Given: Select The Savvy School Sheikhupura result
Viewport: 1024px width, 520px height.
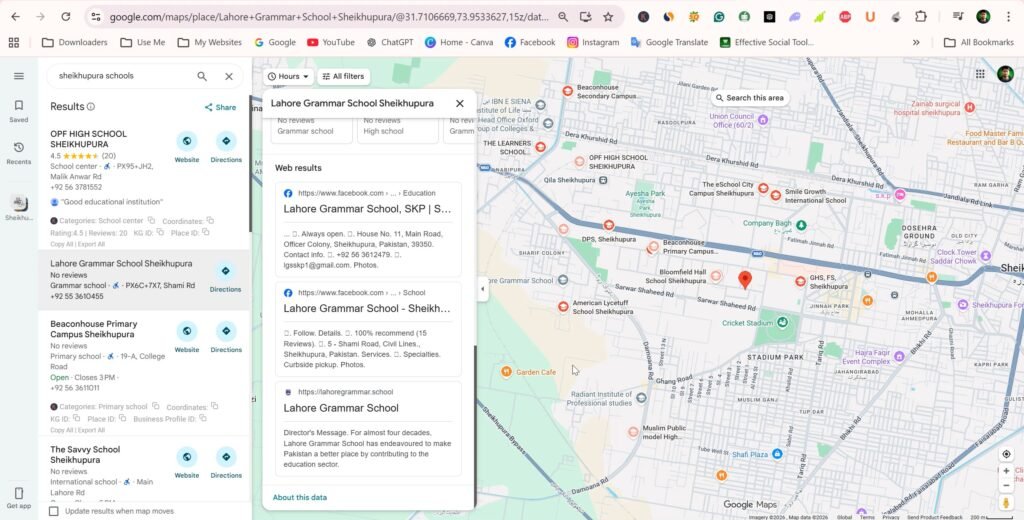Looking at the screenshot, I should tap(86, 455).
